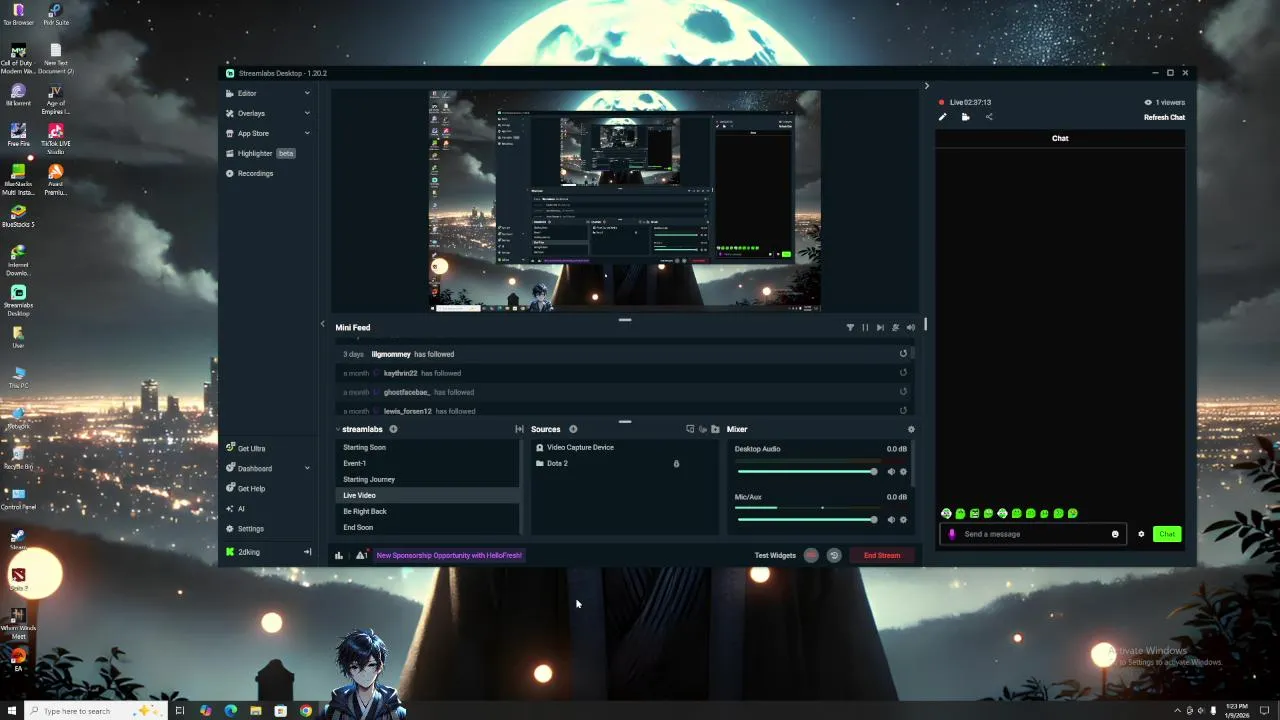The image size is (1280, 720).
Task: Edit stream info with pencil icon
Action: pos(942,117)
